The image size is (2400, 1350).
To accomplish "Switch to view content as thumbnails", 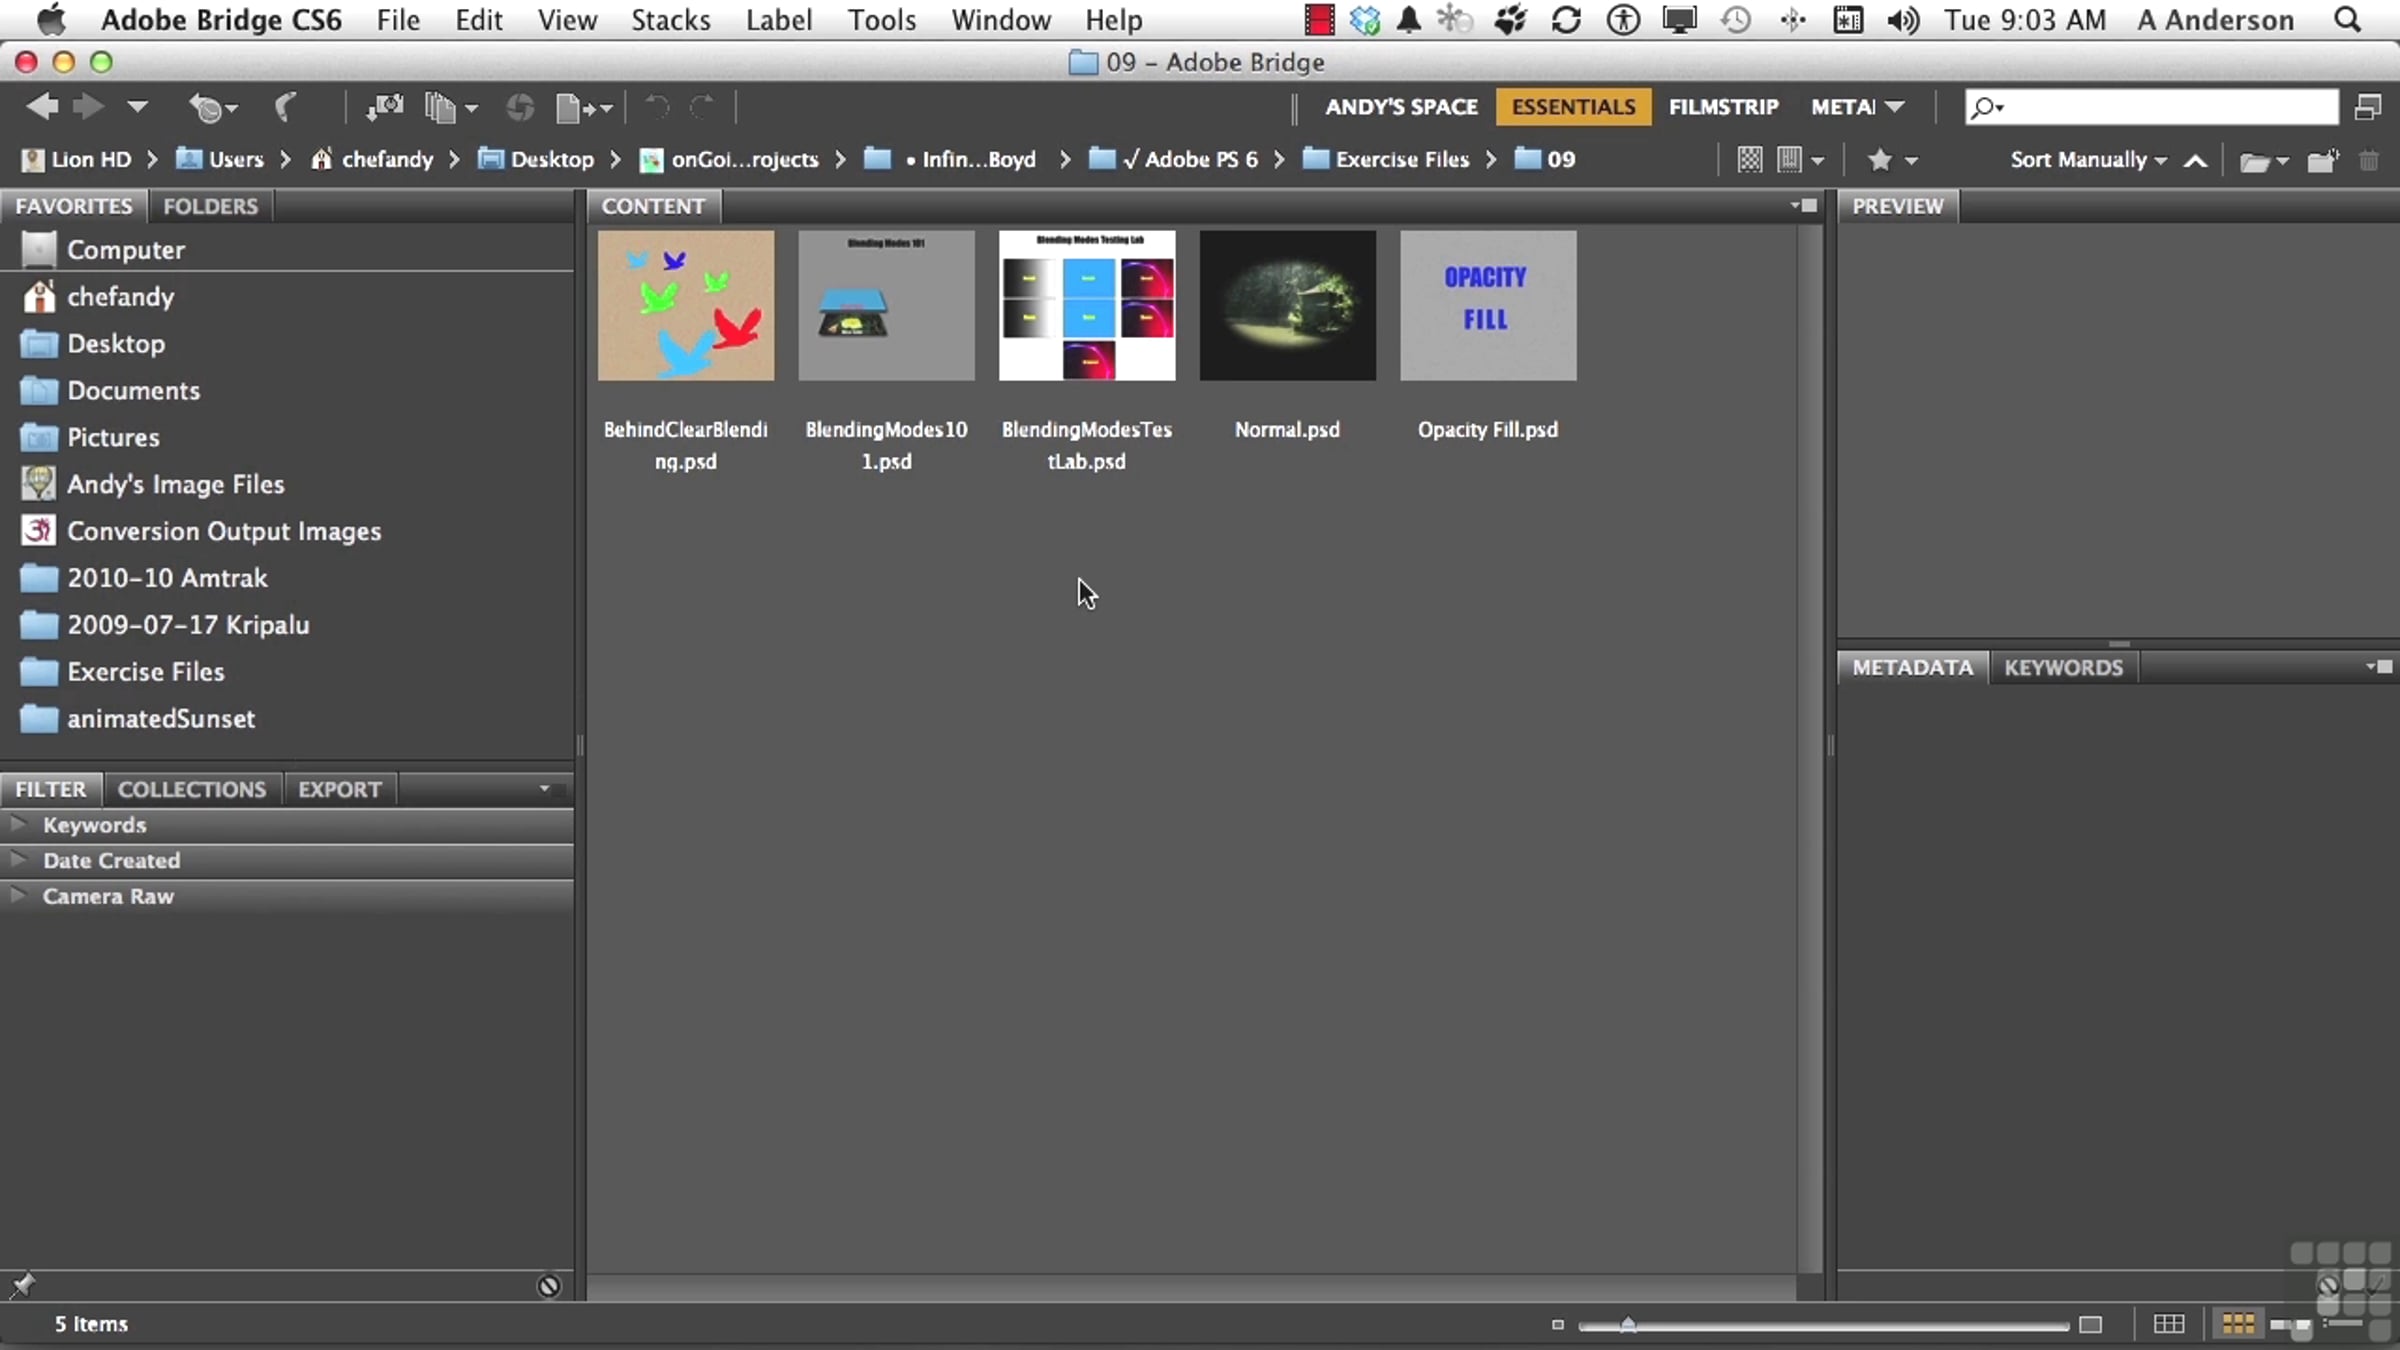I will (x=2238, y=1324).
